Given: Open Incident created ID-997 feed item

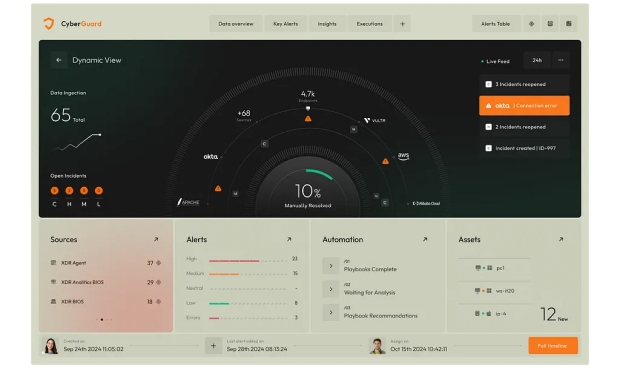Looking at the screenshot, I should [524, 148].
